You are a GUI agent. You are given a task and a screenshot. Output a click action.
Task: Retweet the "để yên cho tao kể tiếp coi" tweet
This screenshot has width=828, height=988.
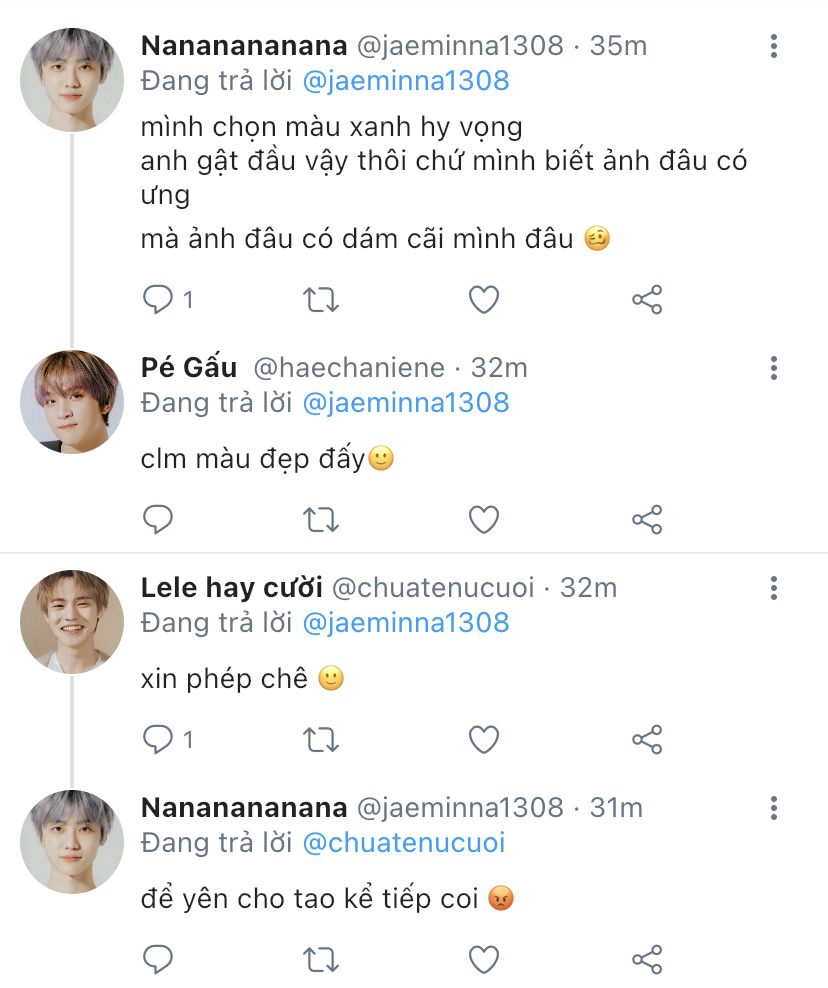pos(321,959)
